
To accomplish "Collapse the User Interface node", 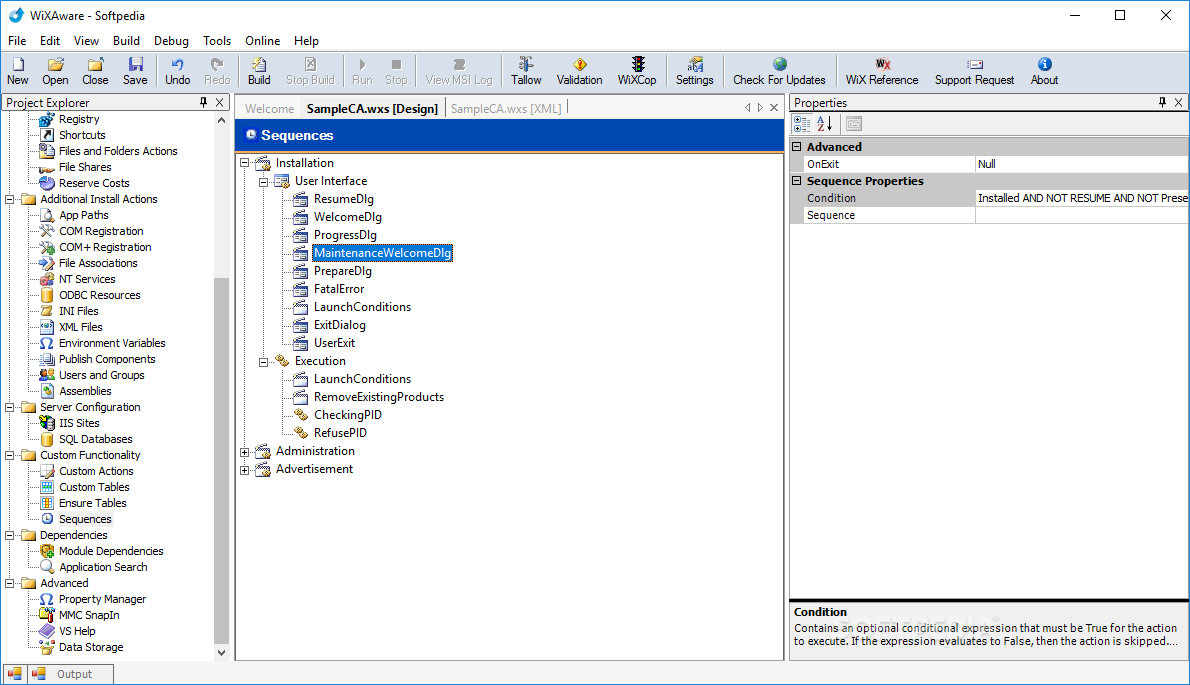I will [263, 181].
